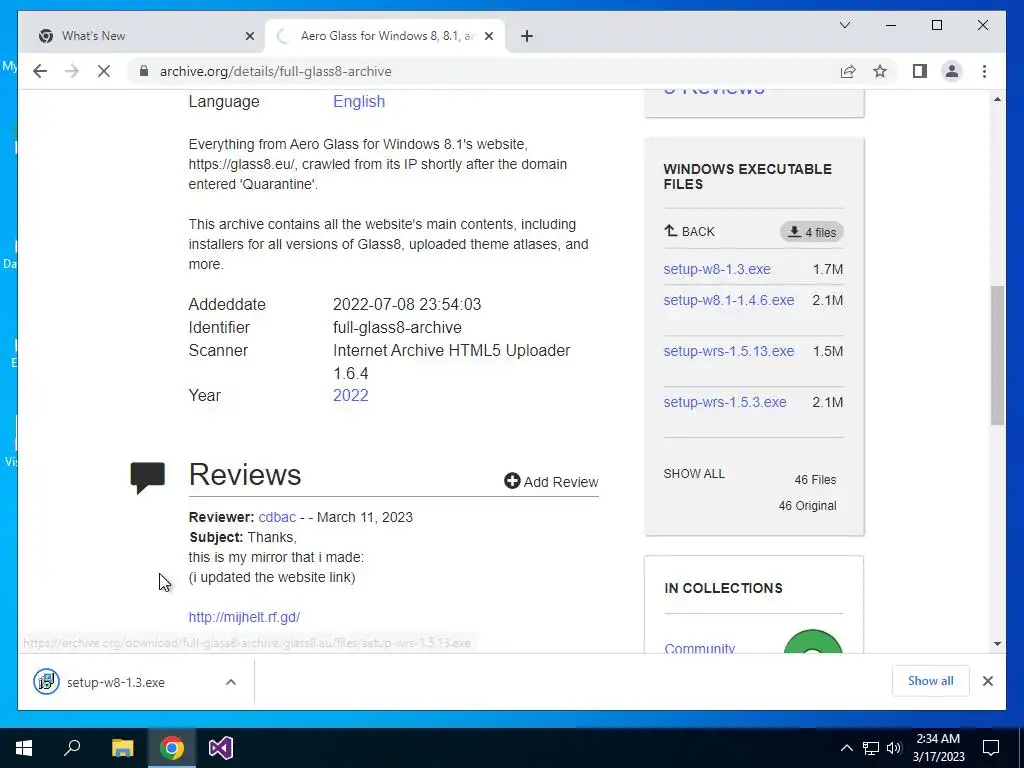Download setup-w8-1.3.exe link
This screenshot has height=768, width=1024.
tap(717, 269)
